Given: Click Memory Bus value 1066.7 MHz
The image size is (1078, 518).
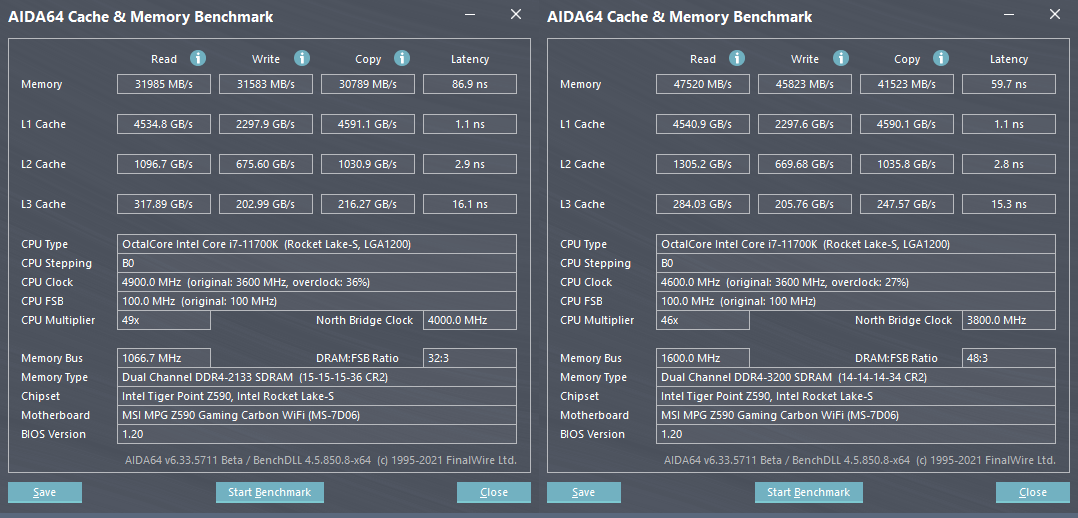Looking at the screenshot, I should click(x=164, y=358).
